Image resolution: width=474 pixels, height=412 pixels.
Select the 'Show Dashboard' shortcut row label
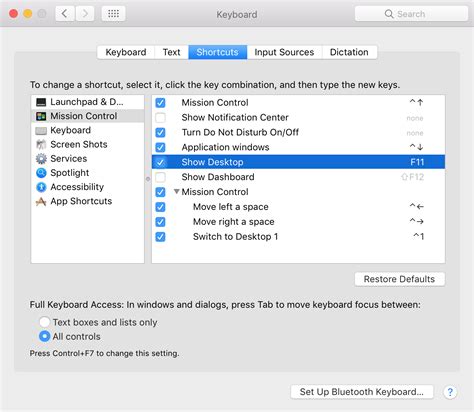(x=218, y=177)
